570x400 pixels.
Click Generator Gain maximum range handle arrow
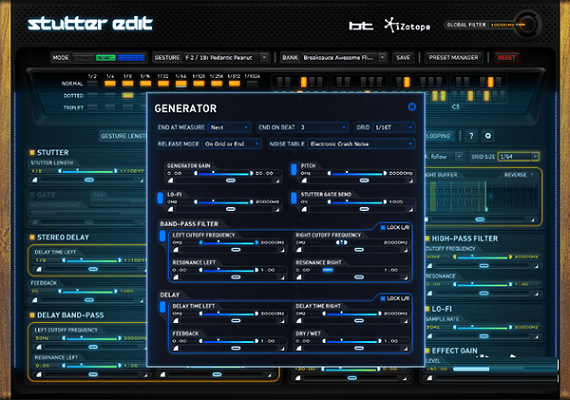pyautogui.click(x=251, y=173)
